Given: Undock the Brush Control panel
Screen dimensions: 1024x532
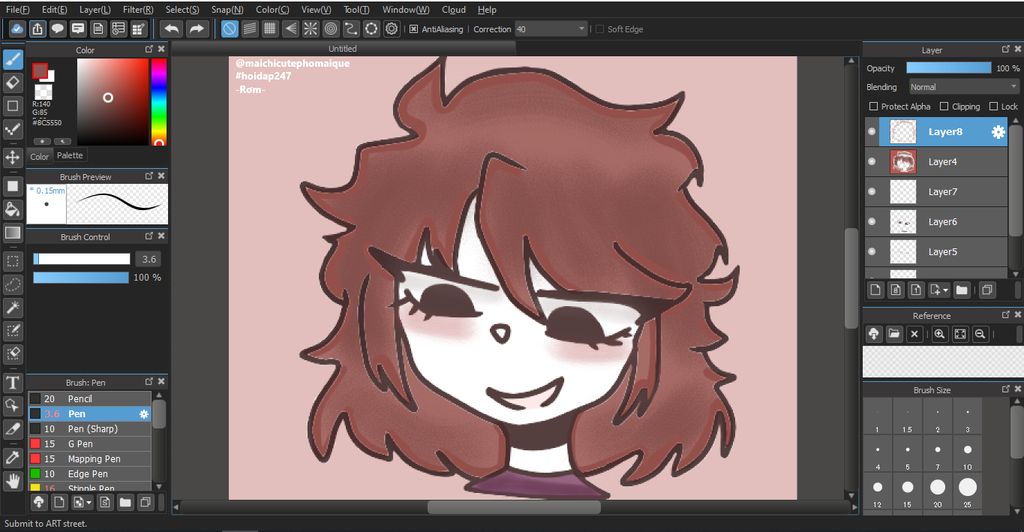Looking at the screenshot, I should point(149,236).
